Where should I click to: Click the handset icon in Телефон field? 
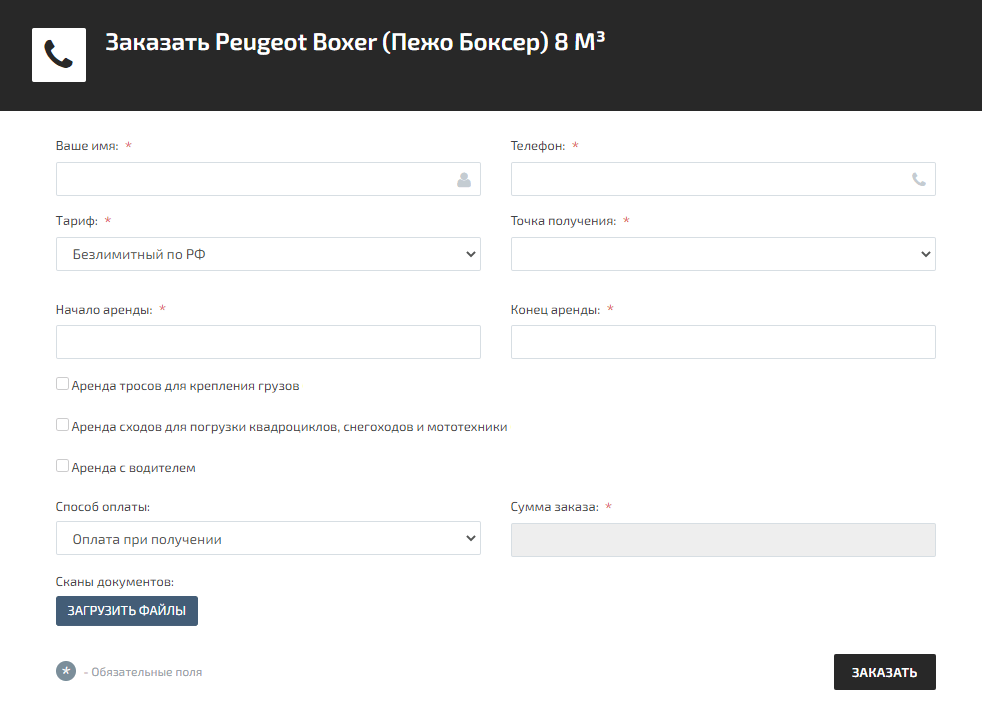[x=919, y=180]
